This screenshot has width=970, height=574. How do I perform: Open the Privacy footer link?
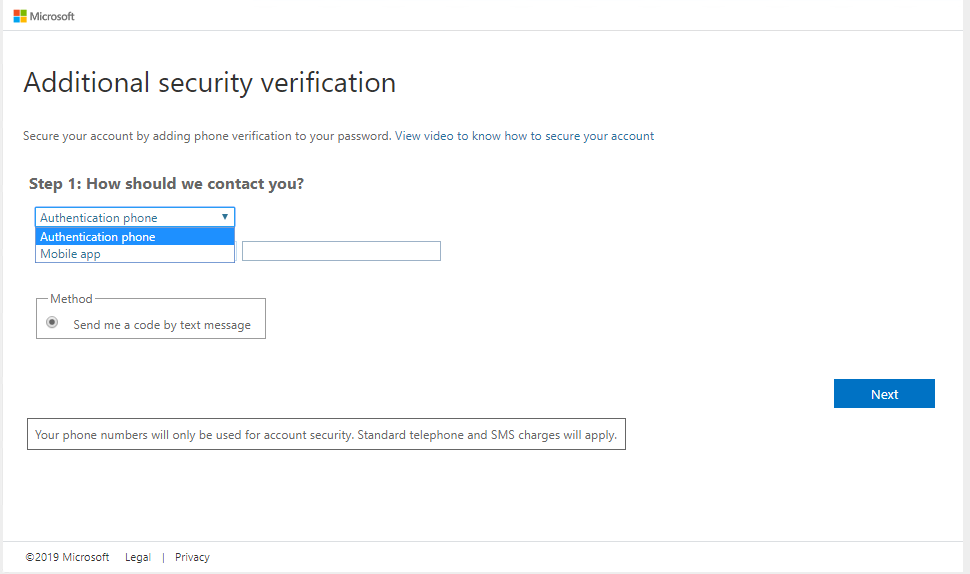pyautogui.click(x=192, y=557)
